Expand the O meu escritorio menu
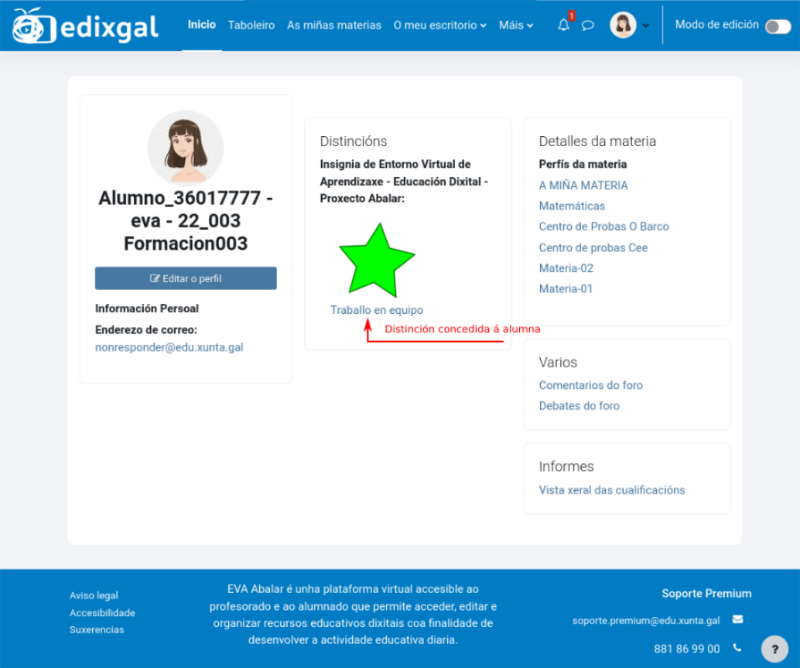The width and height of the screenshot is (800, 668). pos(441,25)
